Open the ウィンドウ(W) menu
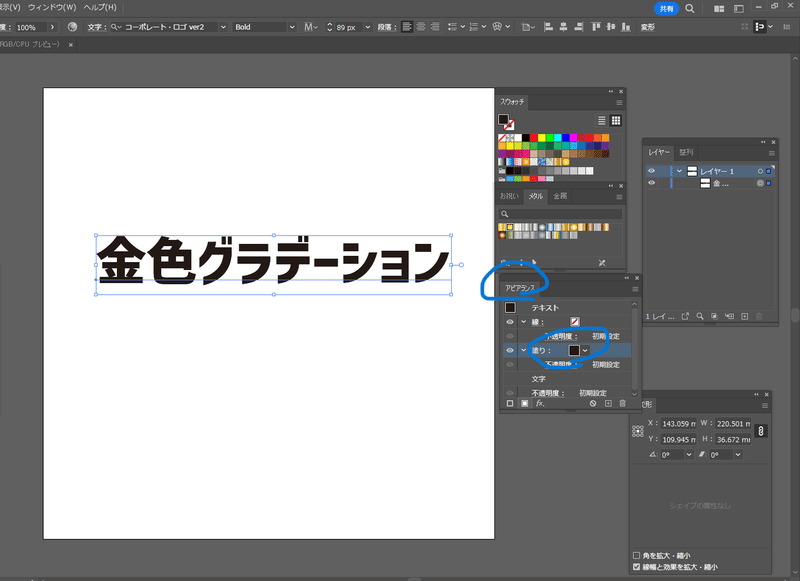This screenshot has height=581, width=800. tap(52, 8)
